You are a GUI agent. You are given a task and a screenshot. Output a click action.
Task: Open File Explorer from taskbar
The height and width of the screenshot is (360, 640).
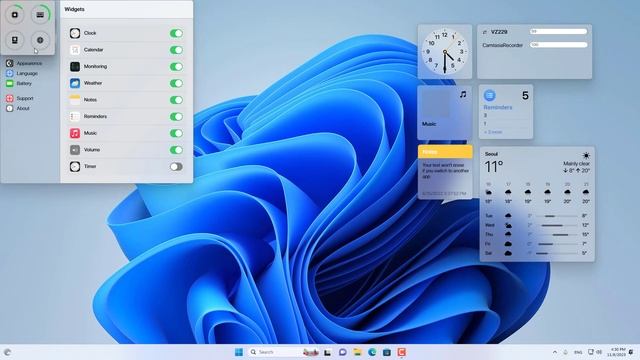tap(357, 352)
